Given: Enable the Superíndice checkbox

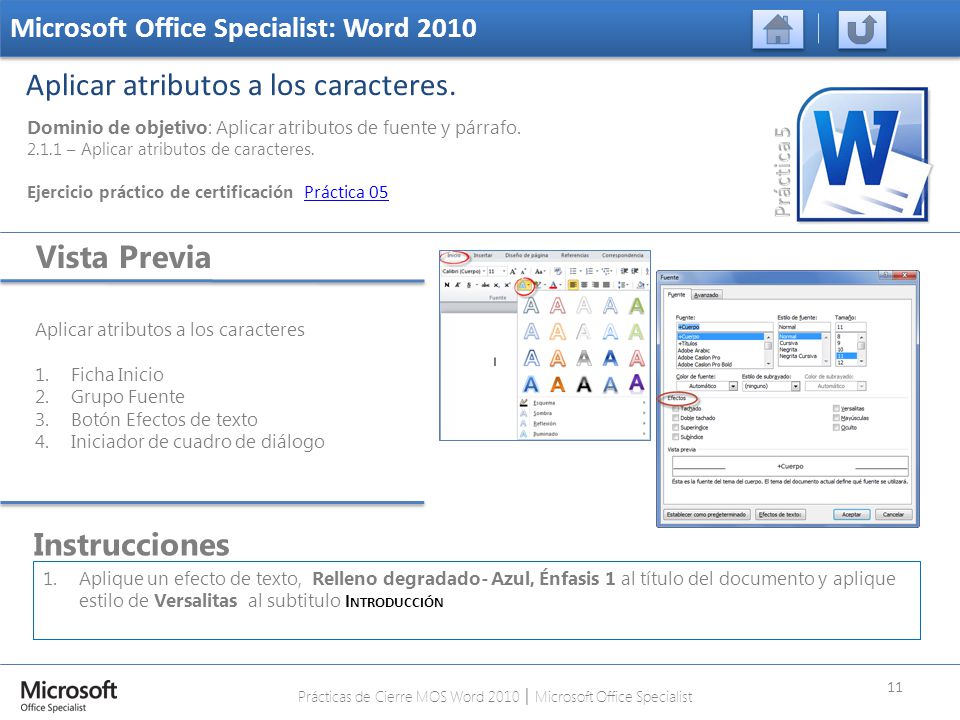Looking at the screenshot, I should coord(675,427).
